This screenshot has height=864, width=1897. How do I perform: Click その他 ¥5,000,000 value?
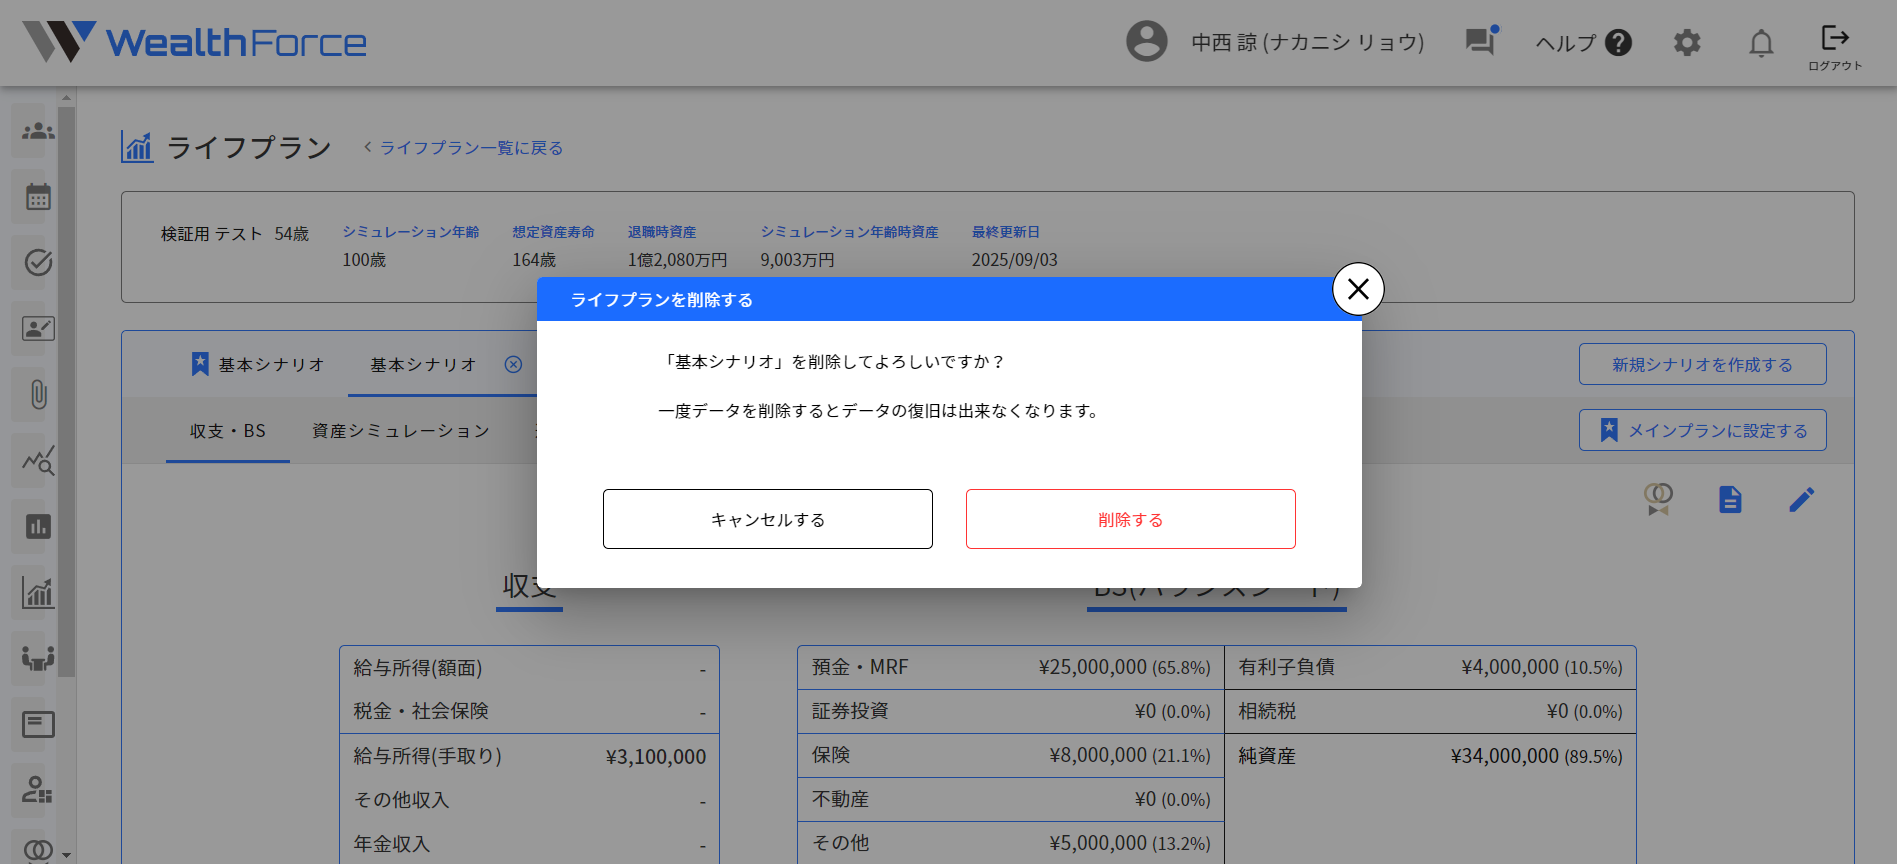pos(1130,843)
